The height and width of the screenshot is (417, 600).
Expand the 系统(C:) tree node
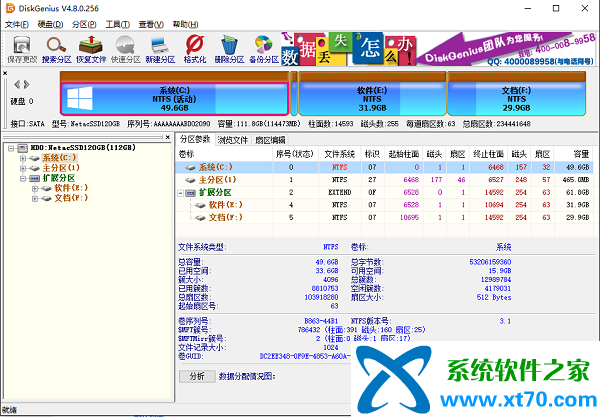[x=23, y=158]
